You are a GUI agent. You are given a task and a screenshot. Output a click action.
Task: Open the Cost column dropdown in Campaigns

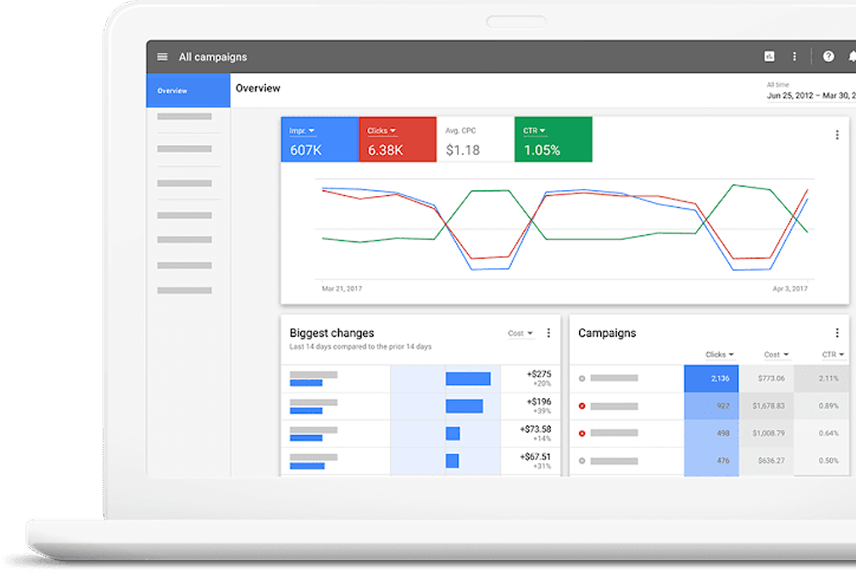tap(776, 355)
